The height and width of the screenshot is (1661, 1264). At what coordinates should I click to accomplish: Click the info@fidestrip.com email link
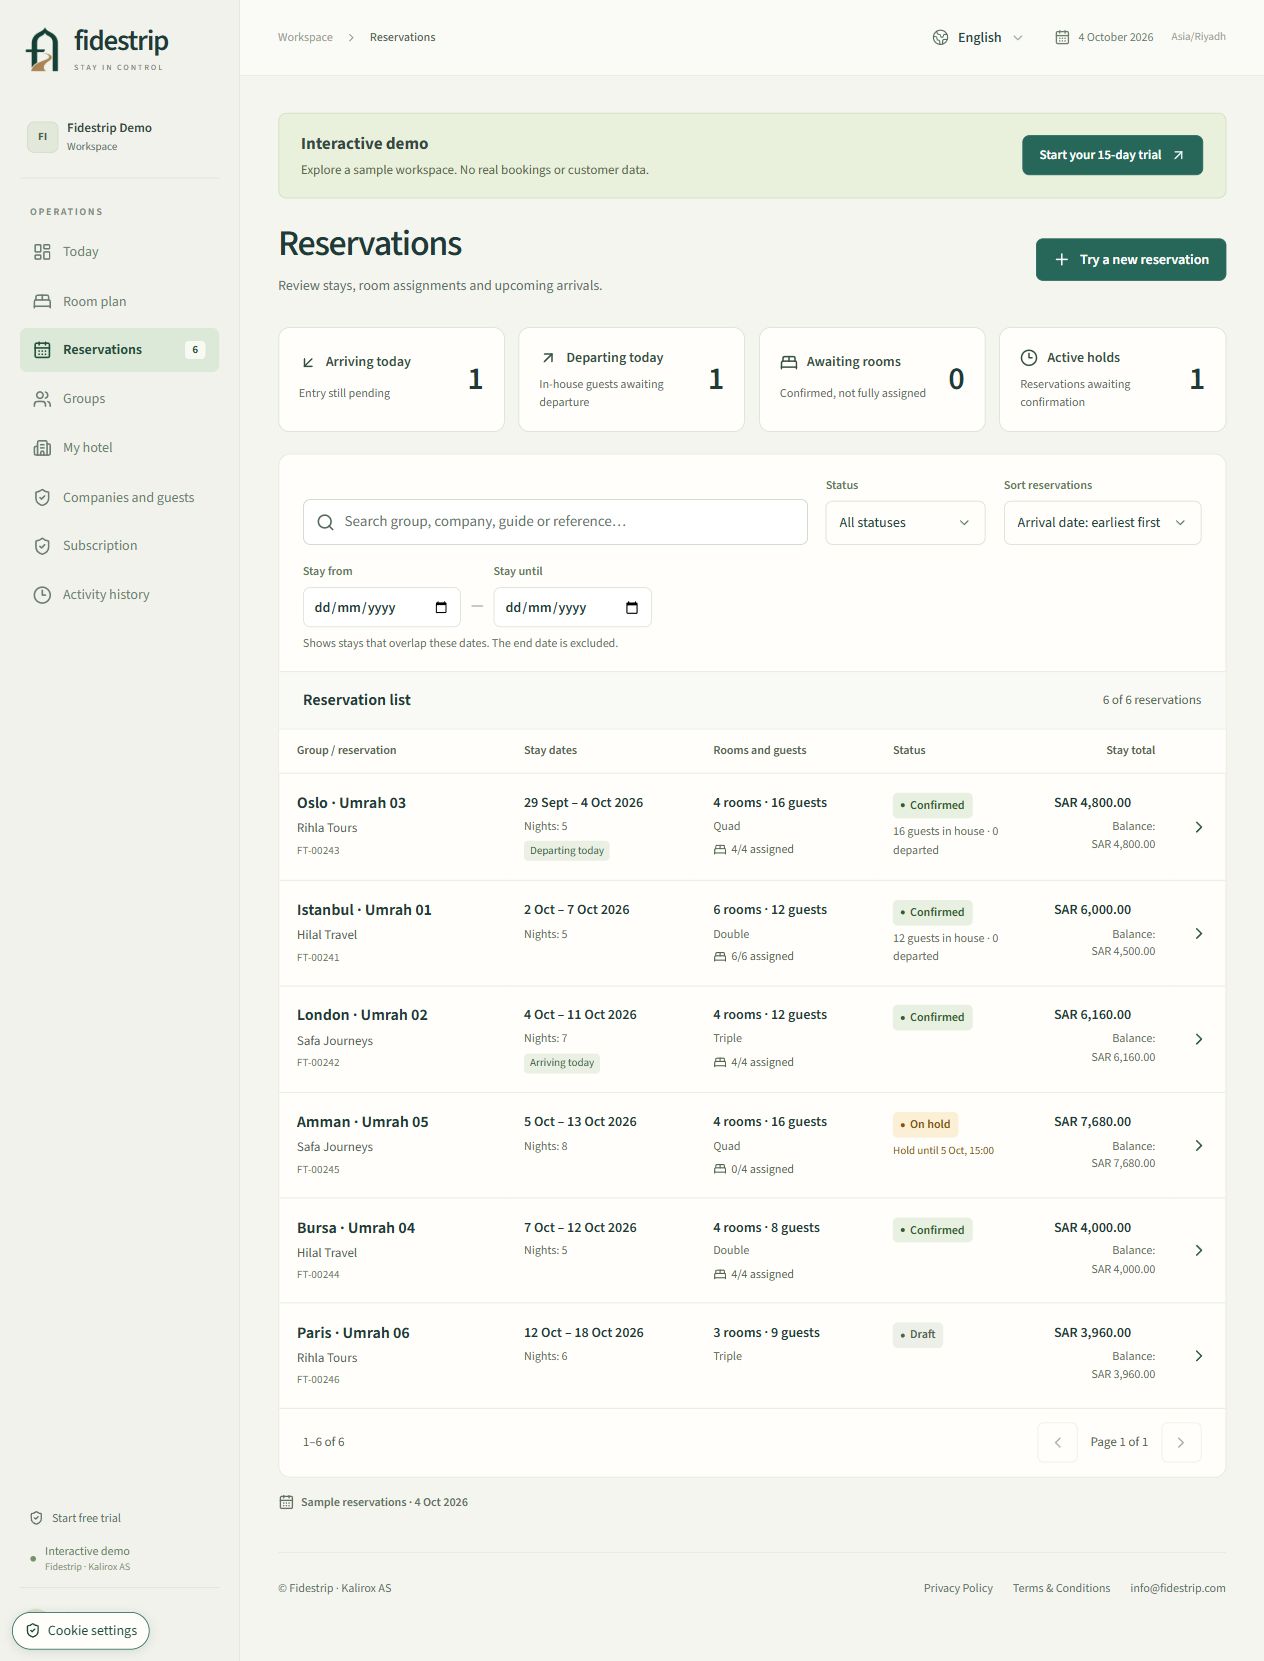tap(1178, 1588)
